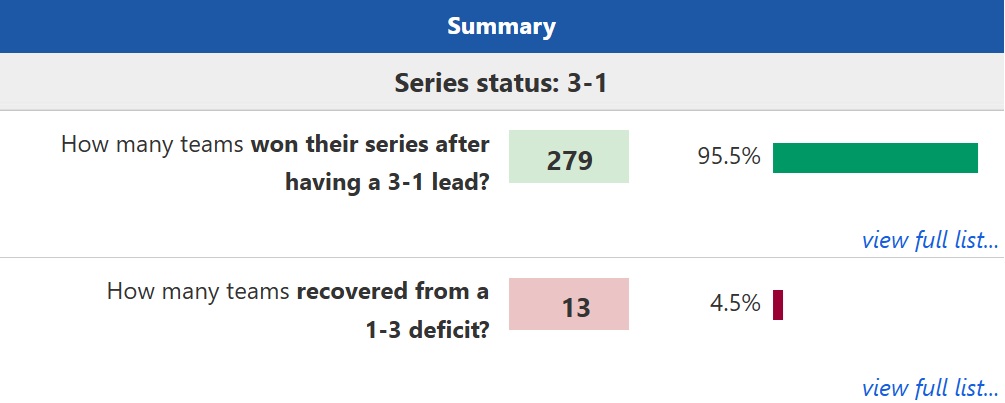Click the bold "3-1 lead?" text

click(433, 182)
